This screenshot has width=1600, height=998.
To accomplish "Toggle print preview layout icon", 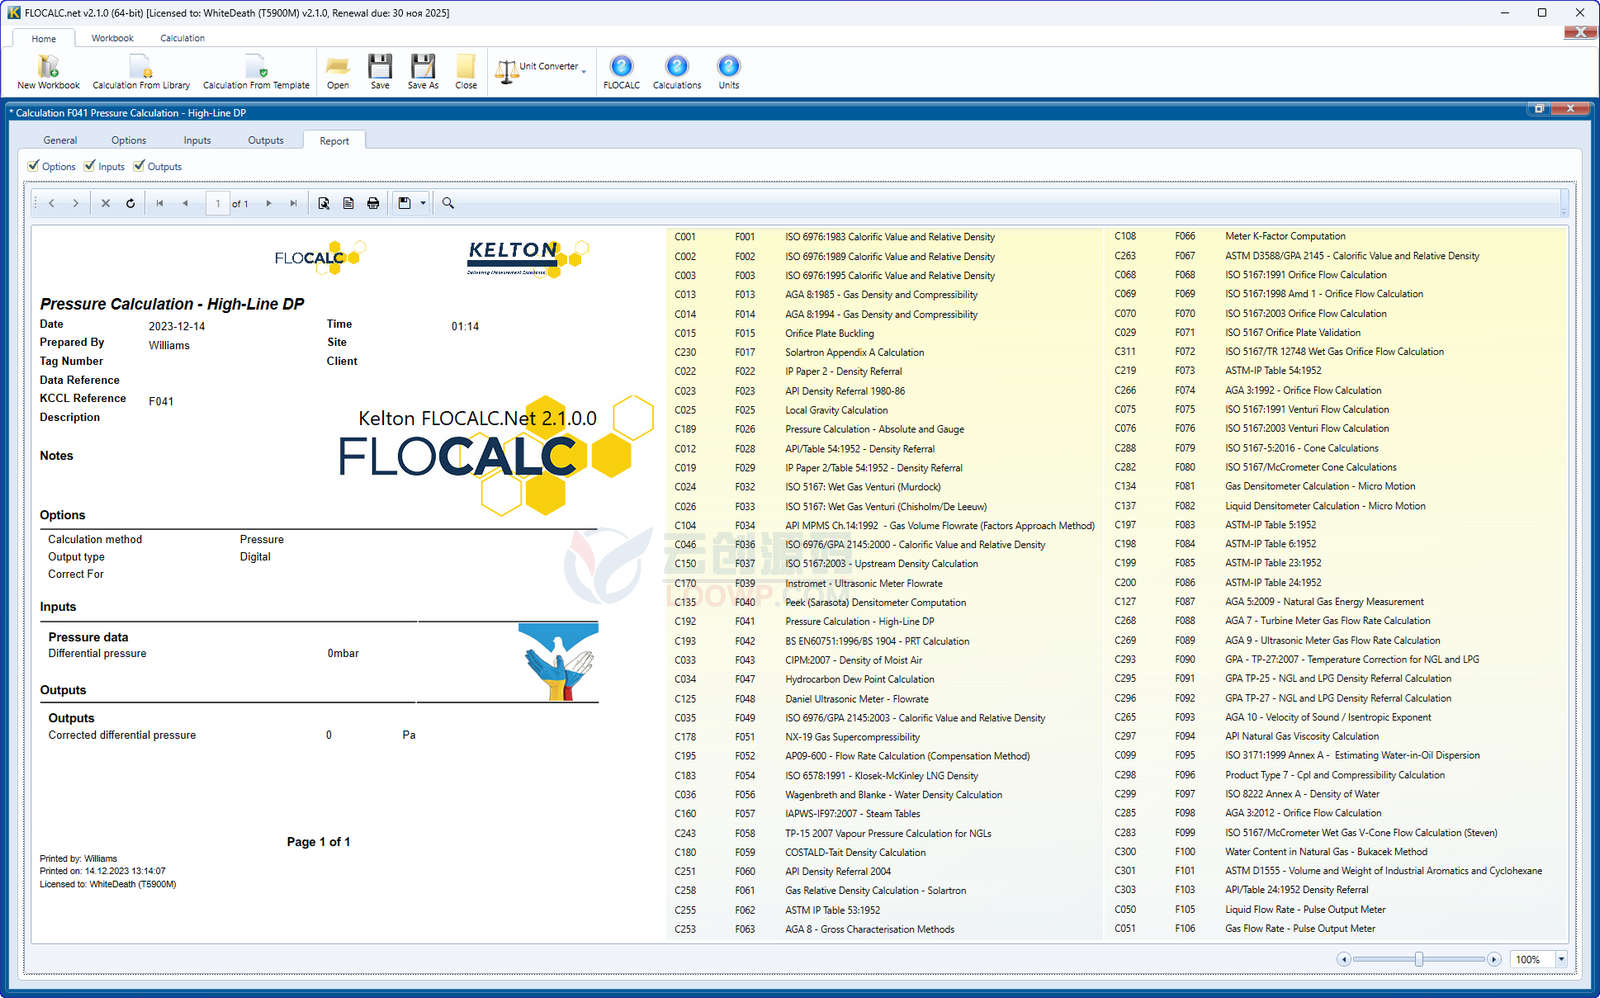I will coord(324,203).
